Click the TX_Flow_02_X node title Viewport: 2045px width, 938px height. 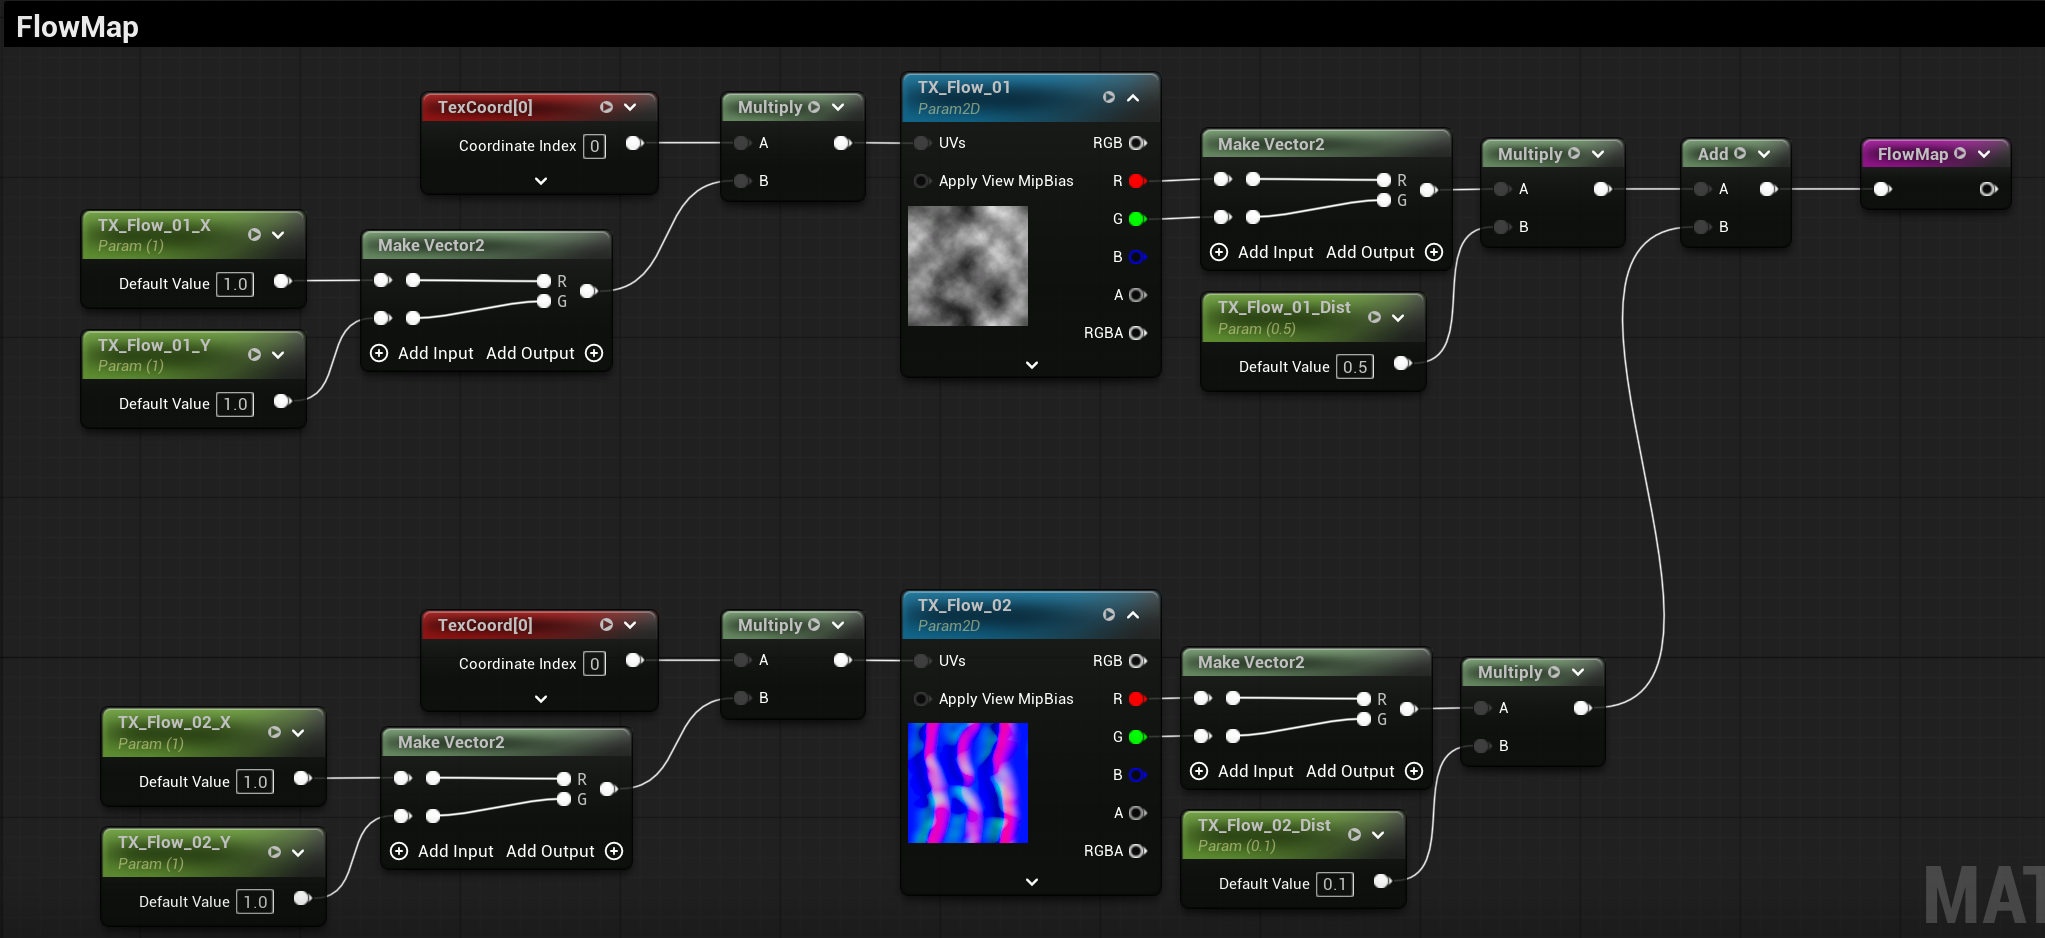tap(174, 722)
